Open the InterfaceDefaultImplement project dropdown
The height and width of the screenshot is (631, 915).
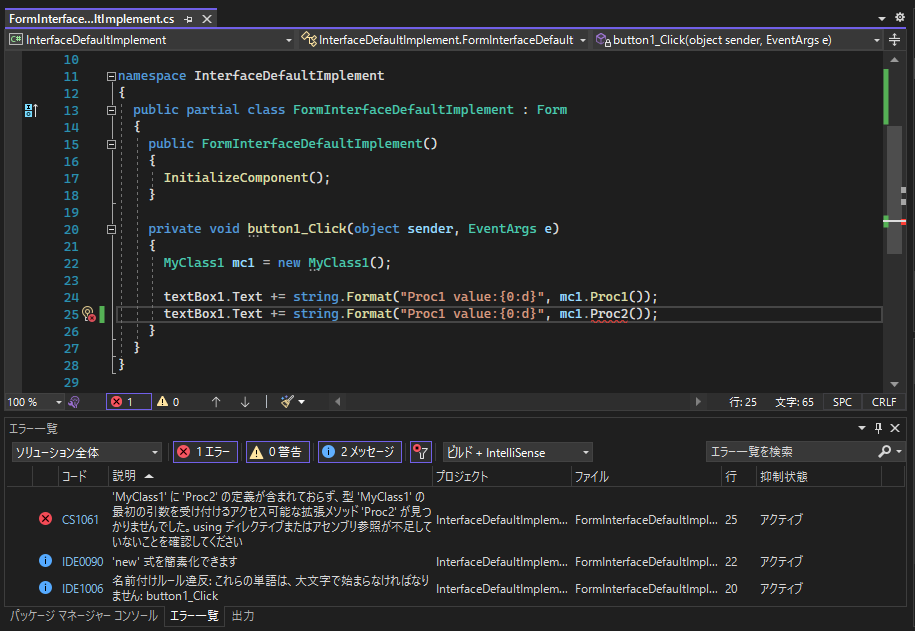click(x=151, y=40)
